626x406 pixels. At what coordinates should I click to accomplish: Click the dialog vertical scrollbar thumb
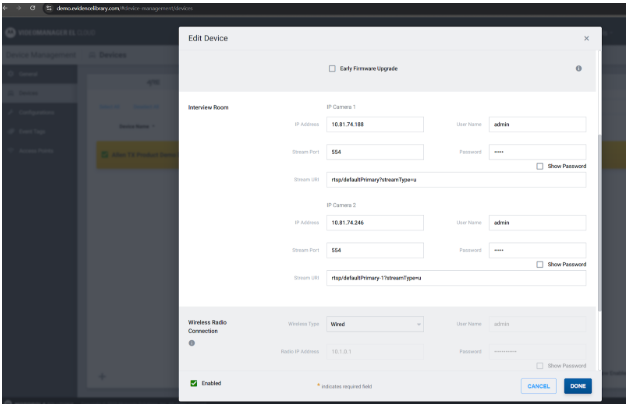point(599,223)
